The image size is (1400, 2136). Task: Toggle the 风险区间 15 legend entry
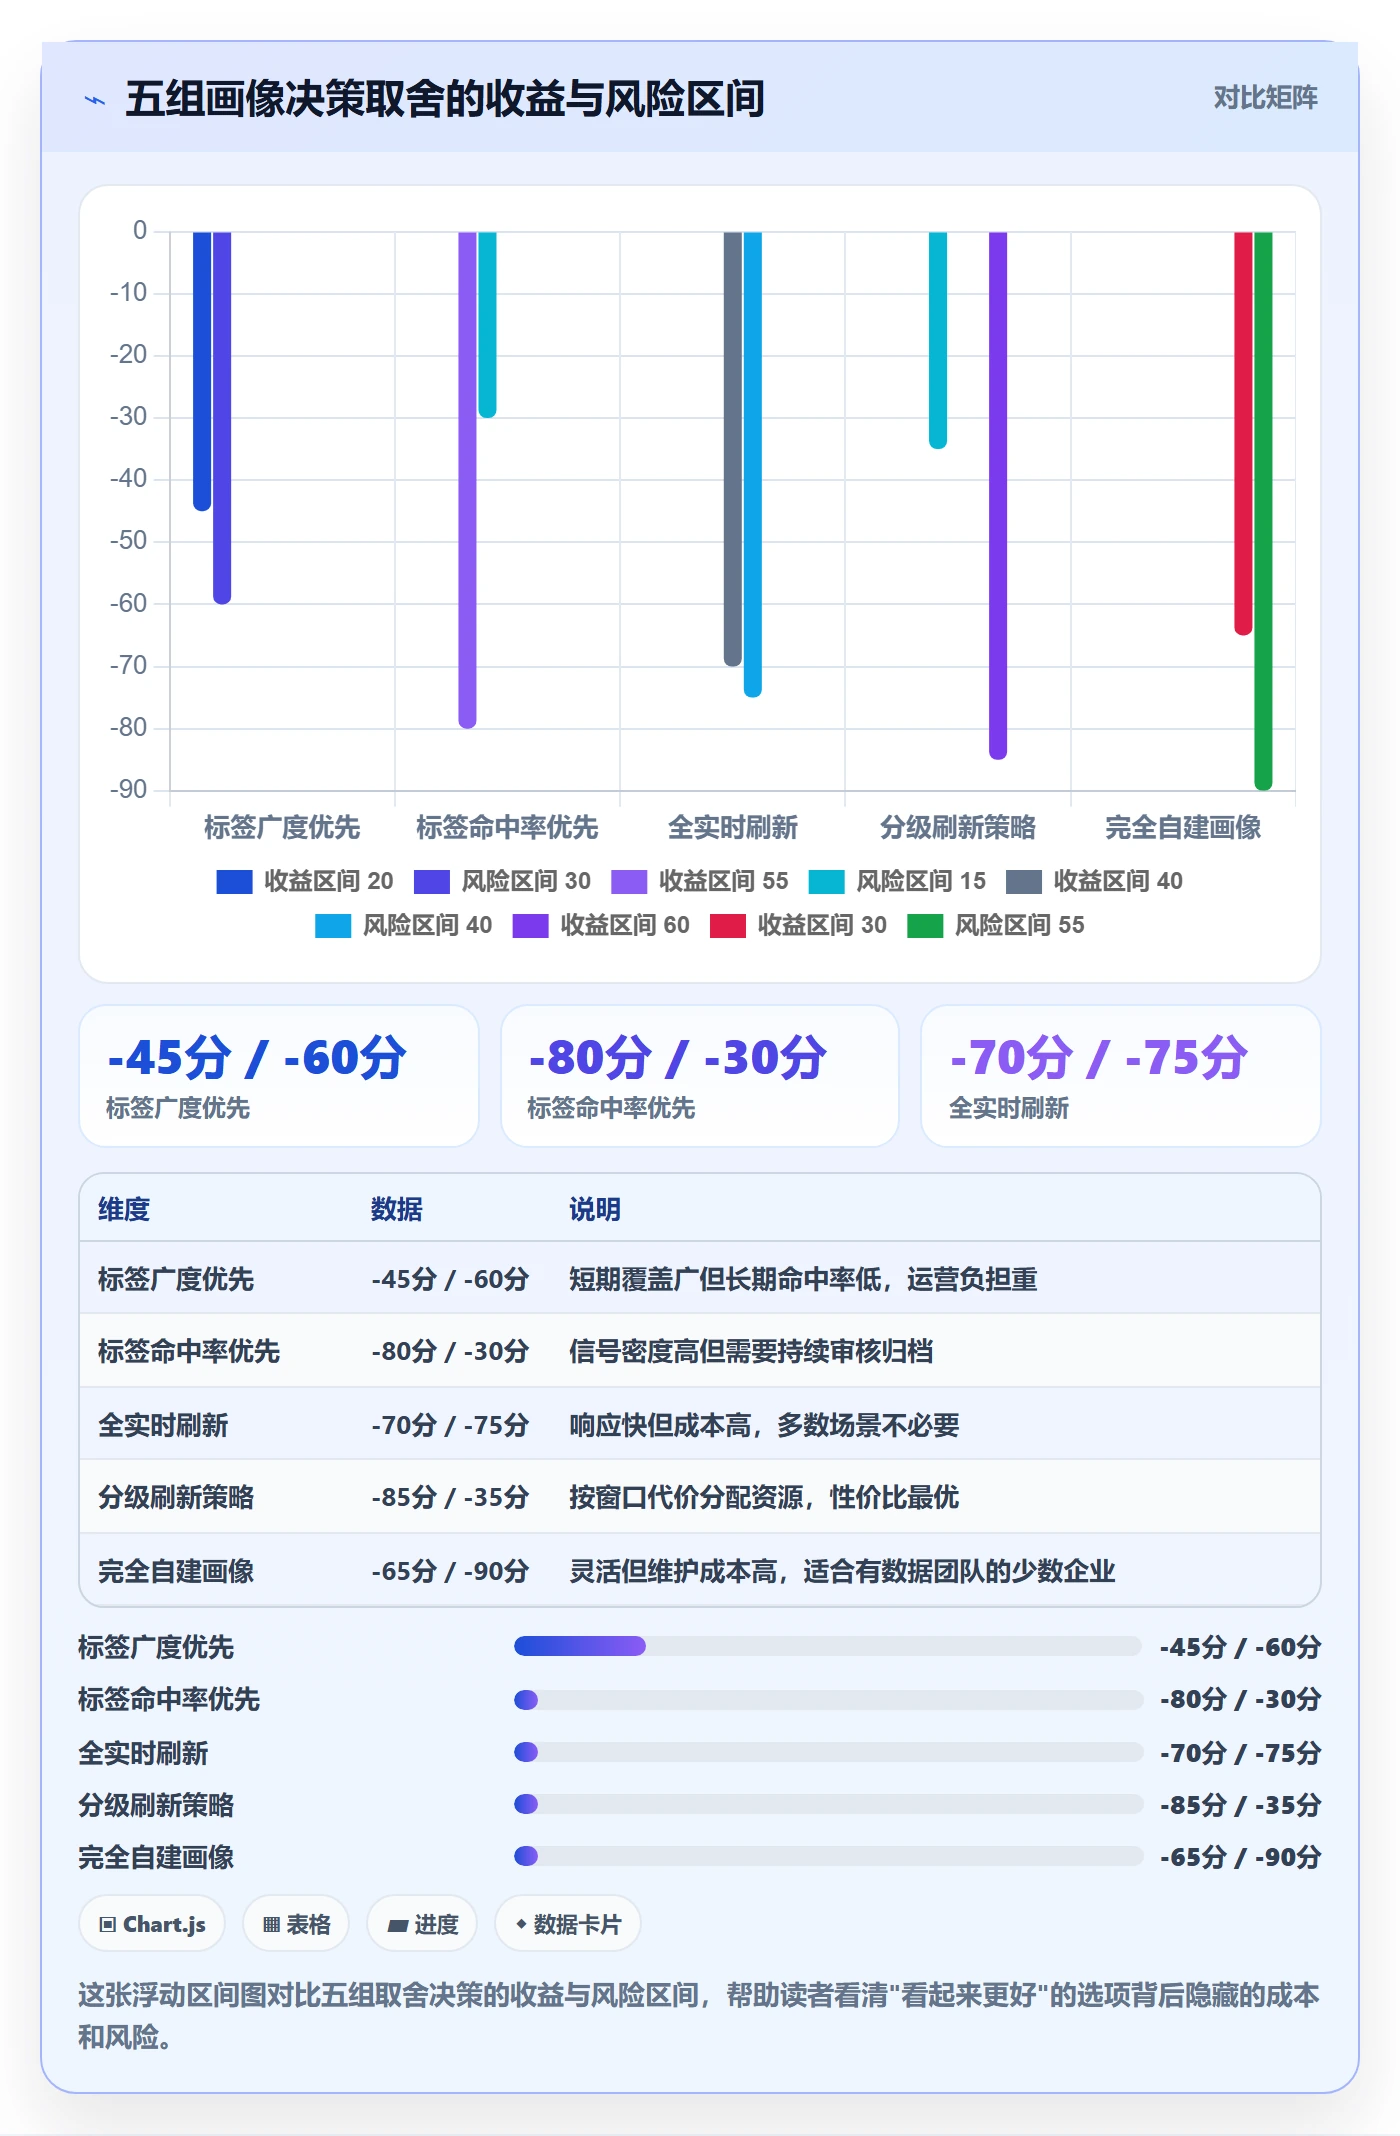pyautogui.click(x=897, y=881)
